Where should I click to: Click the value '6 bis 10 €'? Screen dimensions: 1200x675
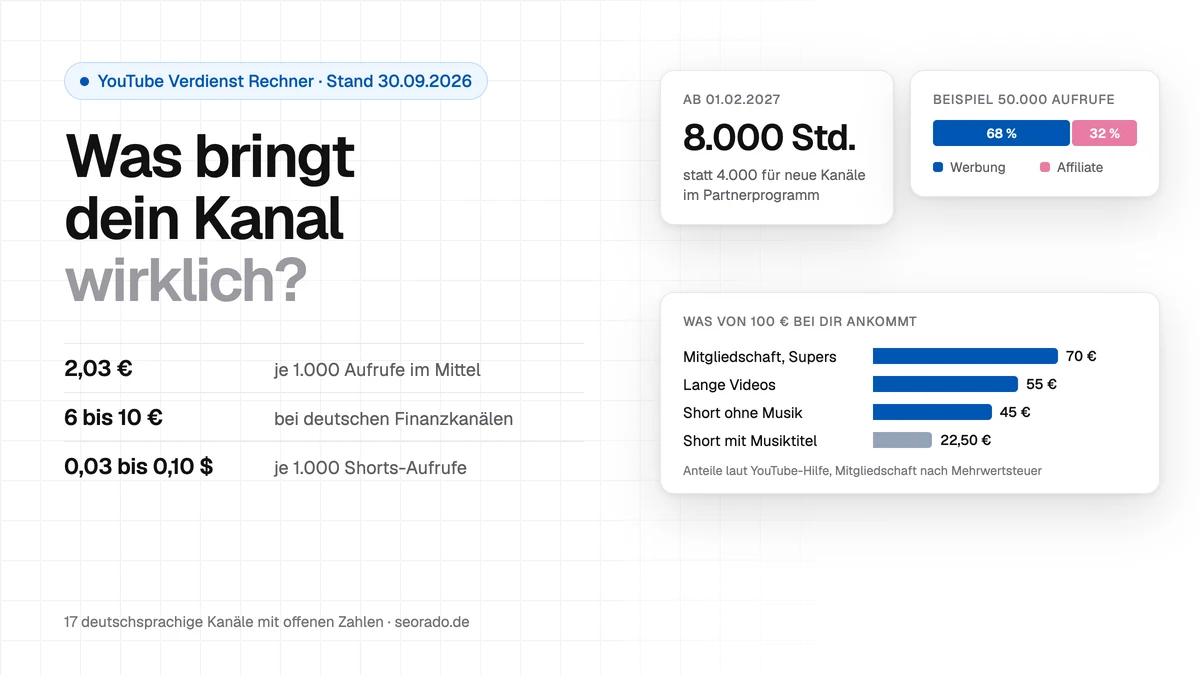[113, 417]
